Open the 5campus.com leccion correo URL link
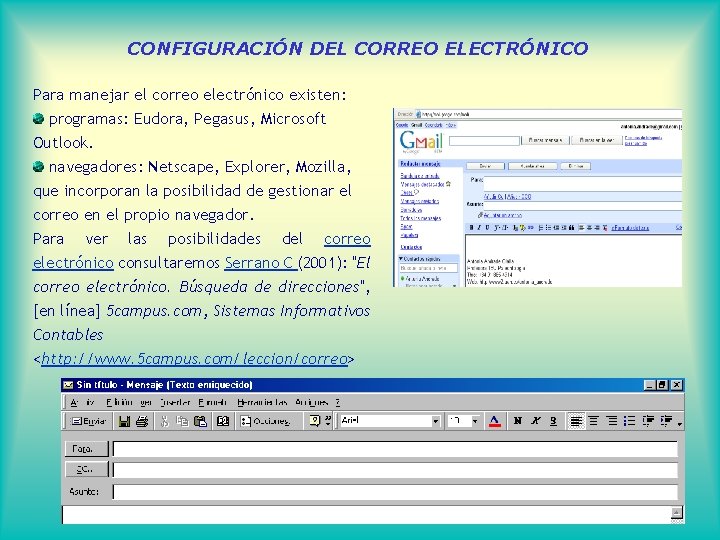The height and width of the screenshot is (540, 720). 194,359
